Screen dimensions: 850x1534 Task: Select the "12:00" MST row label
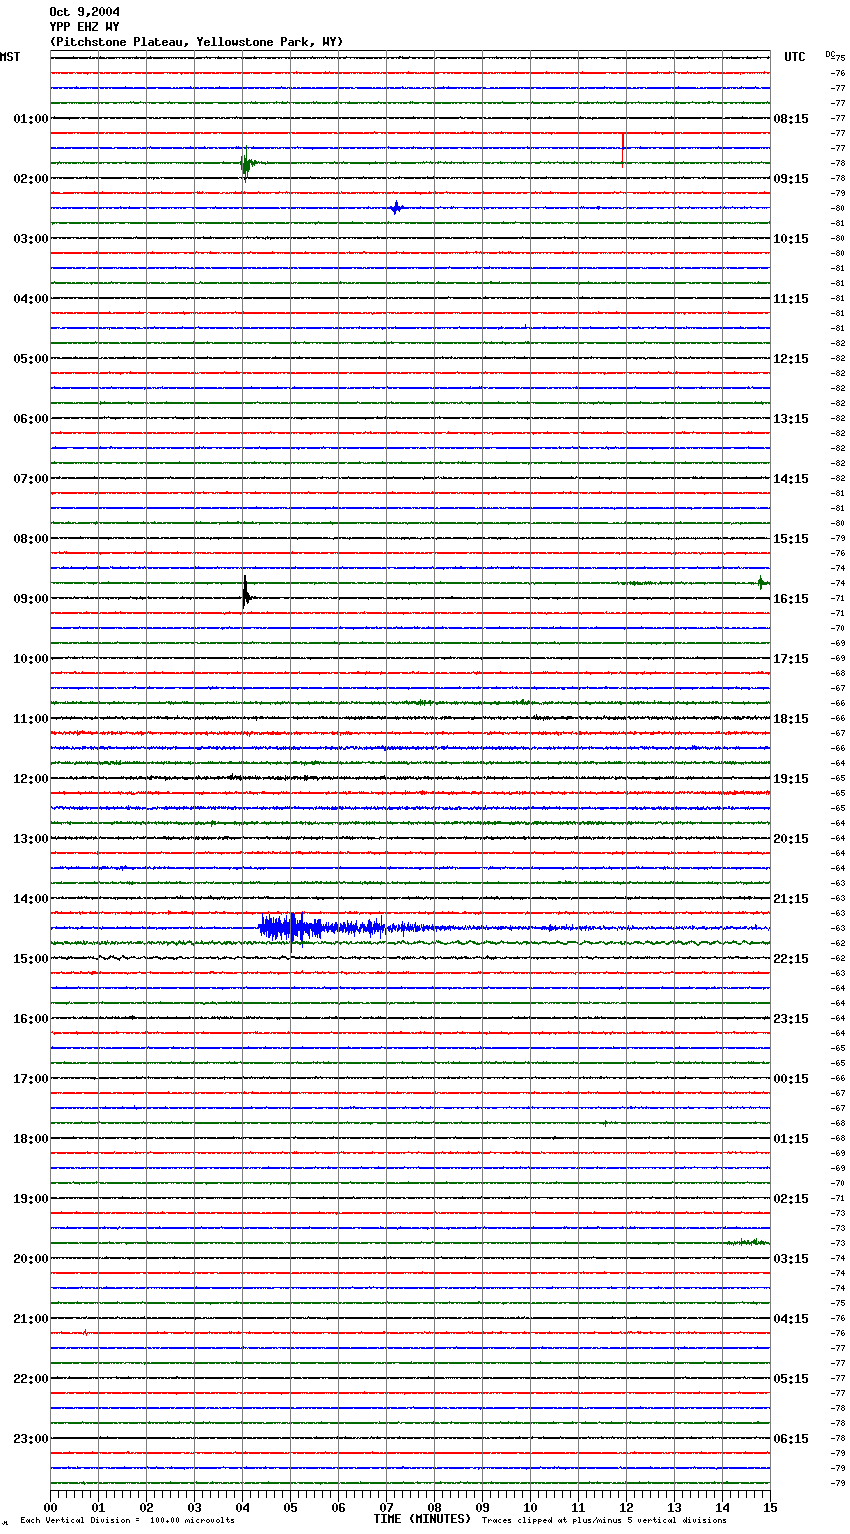(31, 779)
